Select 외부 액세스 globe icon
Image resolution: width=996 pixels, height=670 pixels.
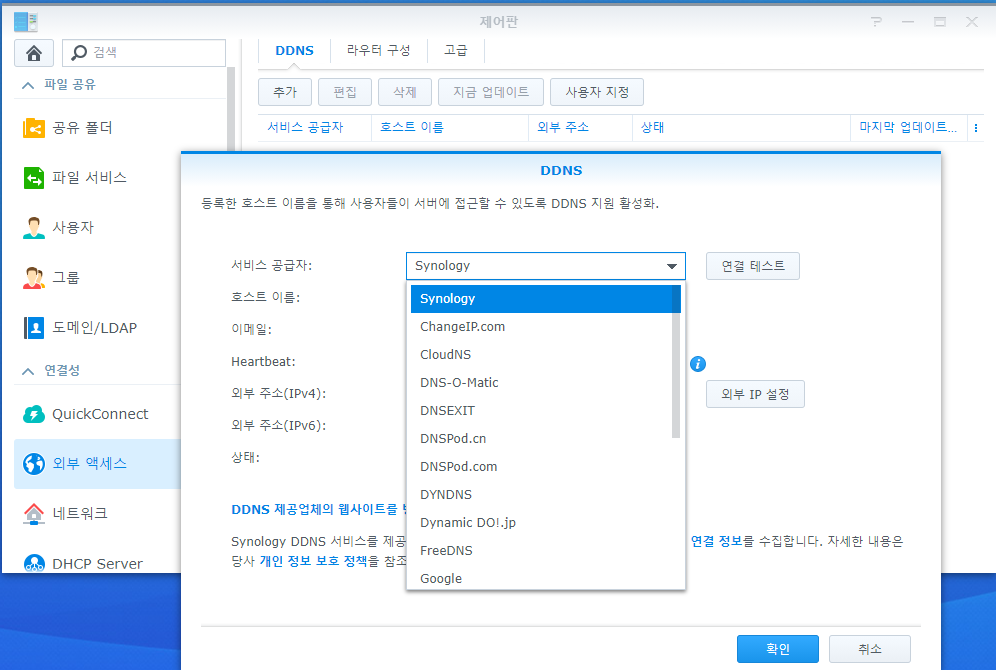tap(34, 464)
